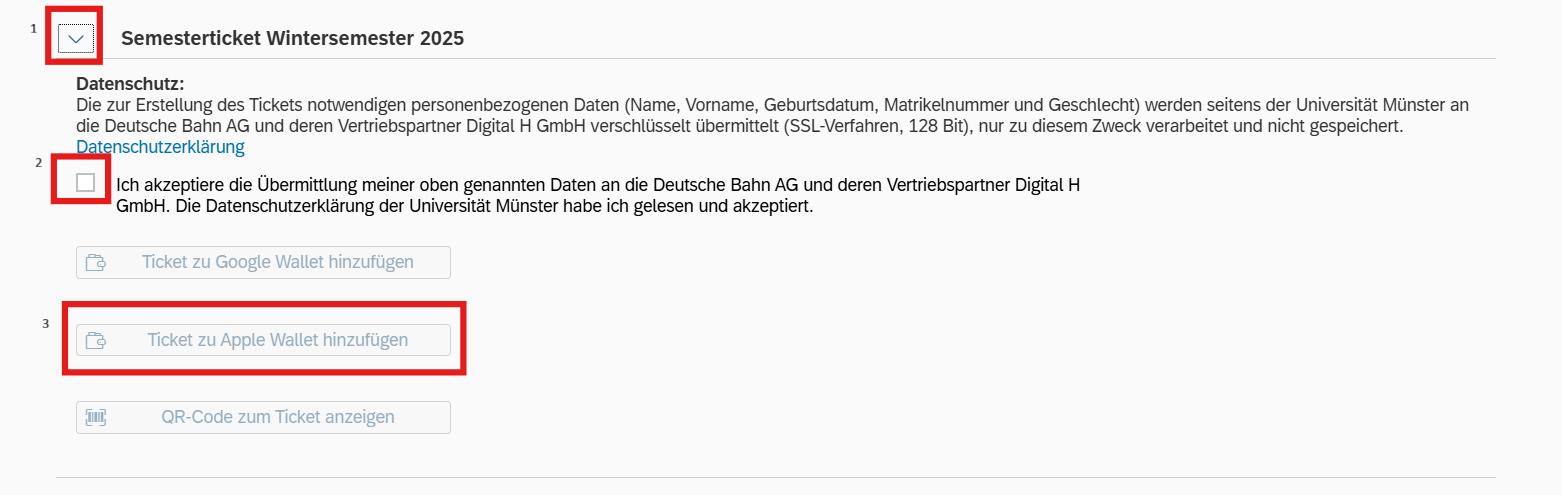Click 'Ticket zu Google Wallet hinzufügen' button
The height and width of the screenshot is (495, 1562).
[263, 262]
